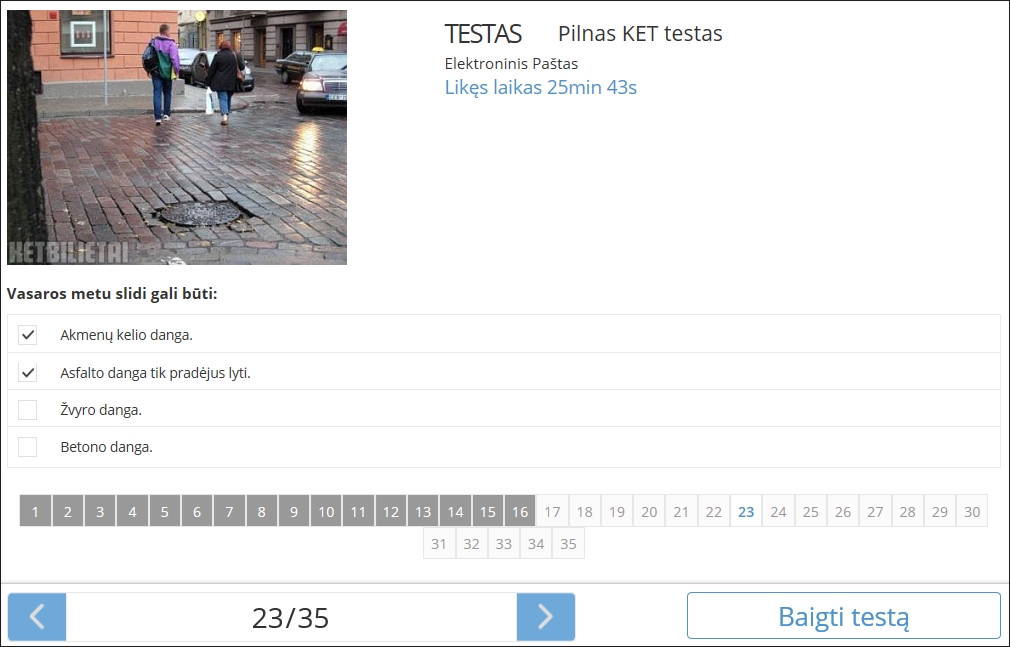Jump to question 1
The height and width of the screenshot is (647, 1010).
pos(35,512)
